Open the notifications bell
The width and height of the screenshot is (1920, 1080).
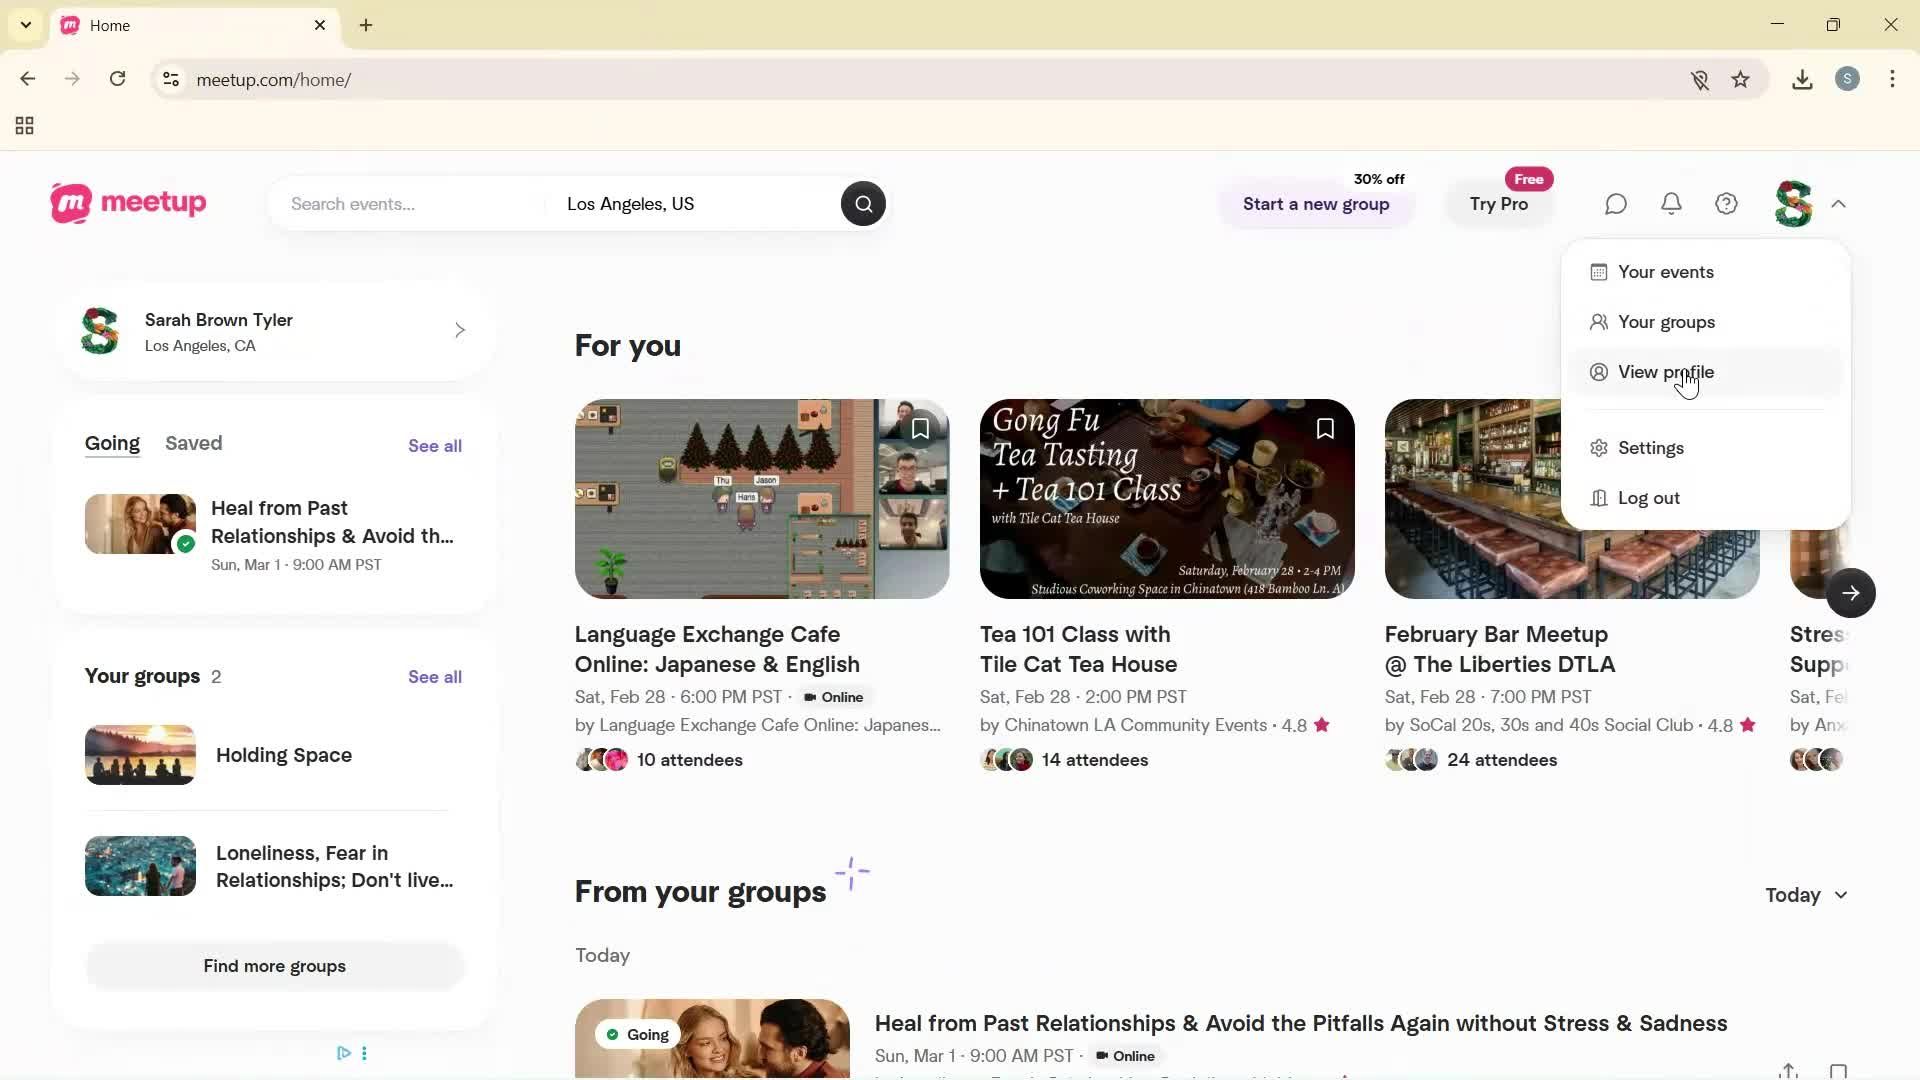coord(1670,203)
